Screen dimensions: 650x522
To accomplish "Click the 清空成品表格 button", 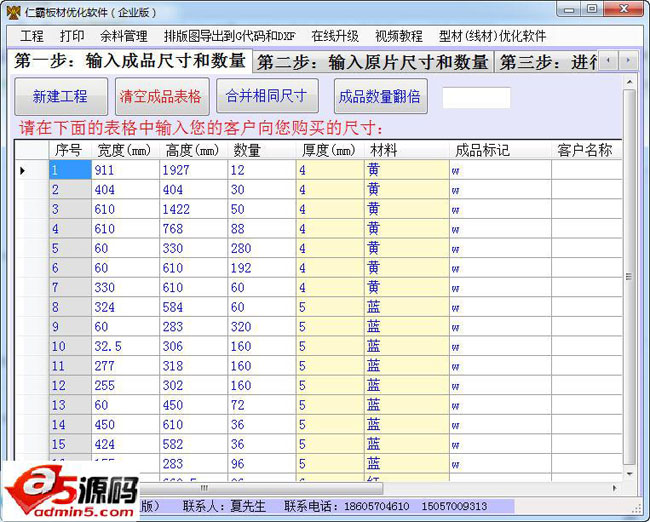I will (162, 96).
